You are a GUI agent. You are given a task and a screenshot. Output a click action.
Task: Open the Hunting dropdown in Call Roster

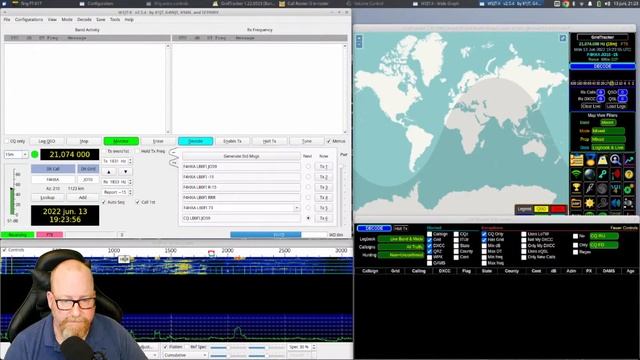click(x=401, y=255)
